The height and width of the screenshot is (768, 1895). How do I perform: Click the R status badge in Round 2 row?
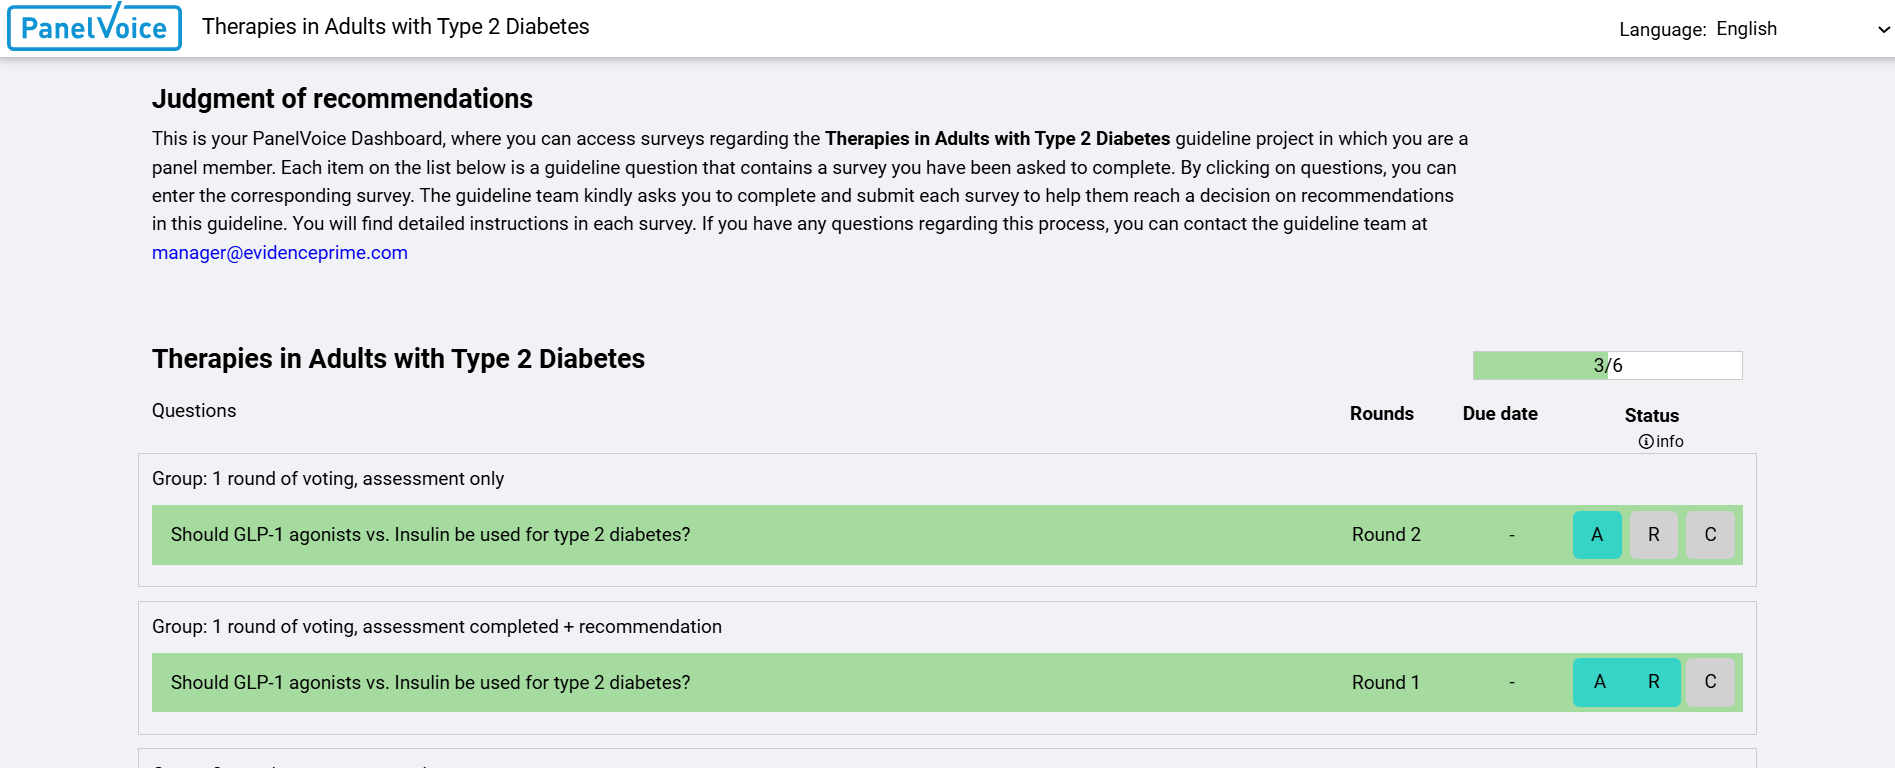(x=1654, y=535)
